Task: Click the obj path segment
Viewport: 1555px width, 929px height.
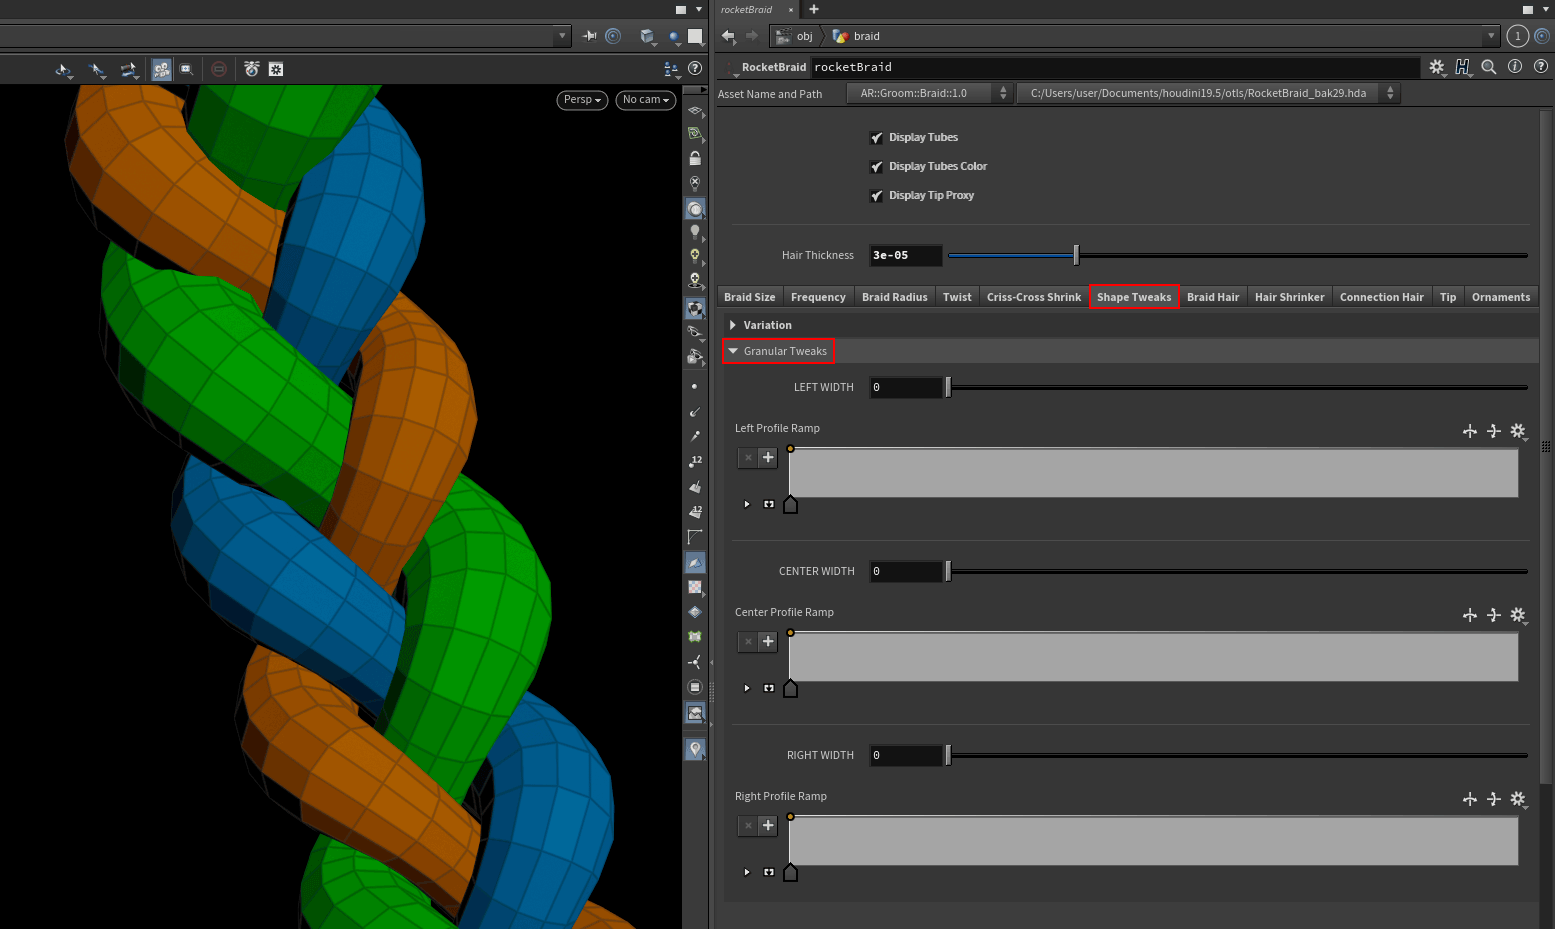Action: point(796,36)
